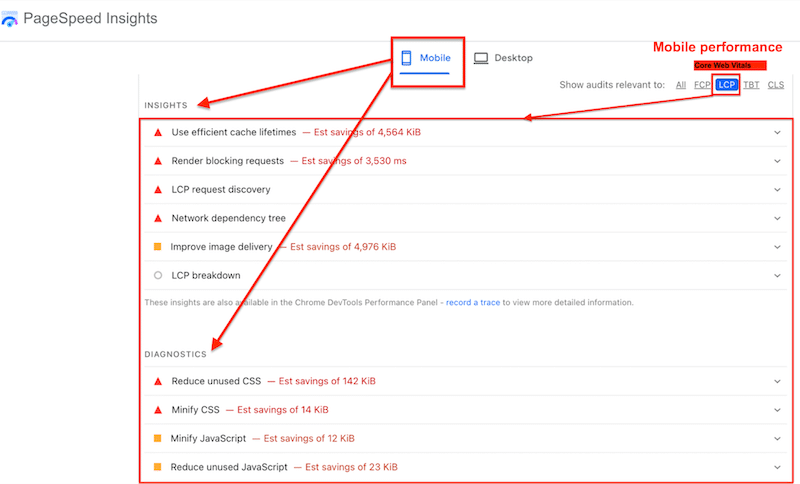800x484 pixels.
Task: Click red triangle beside LCP request discovery
Action: 158,190
